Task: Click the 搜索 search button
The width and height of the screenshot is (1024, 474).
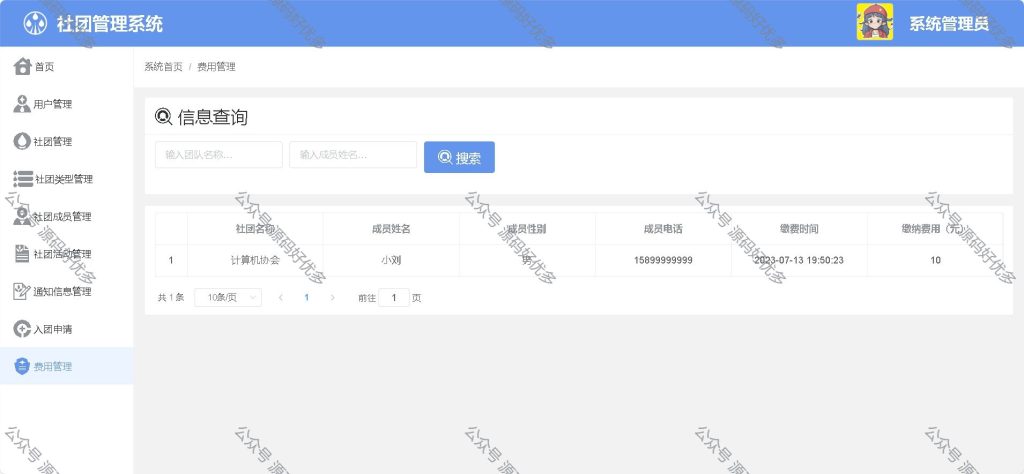Action: (x=459, y=157)
